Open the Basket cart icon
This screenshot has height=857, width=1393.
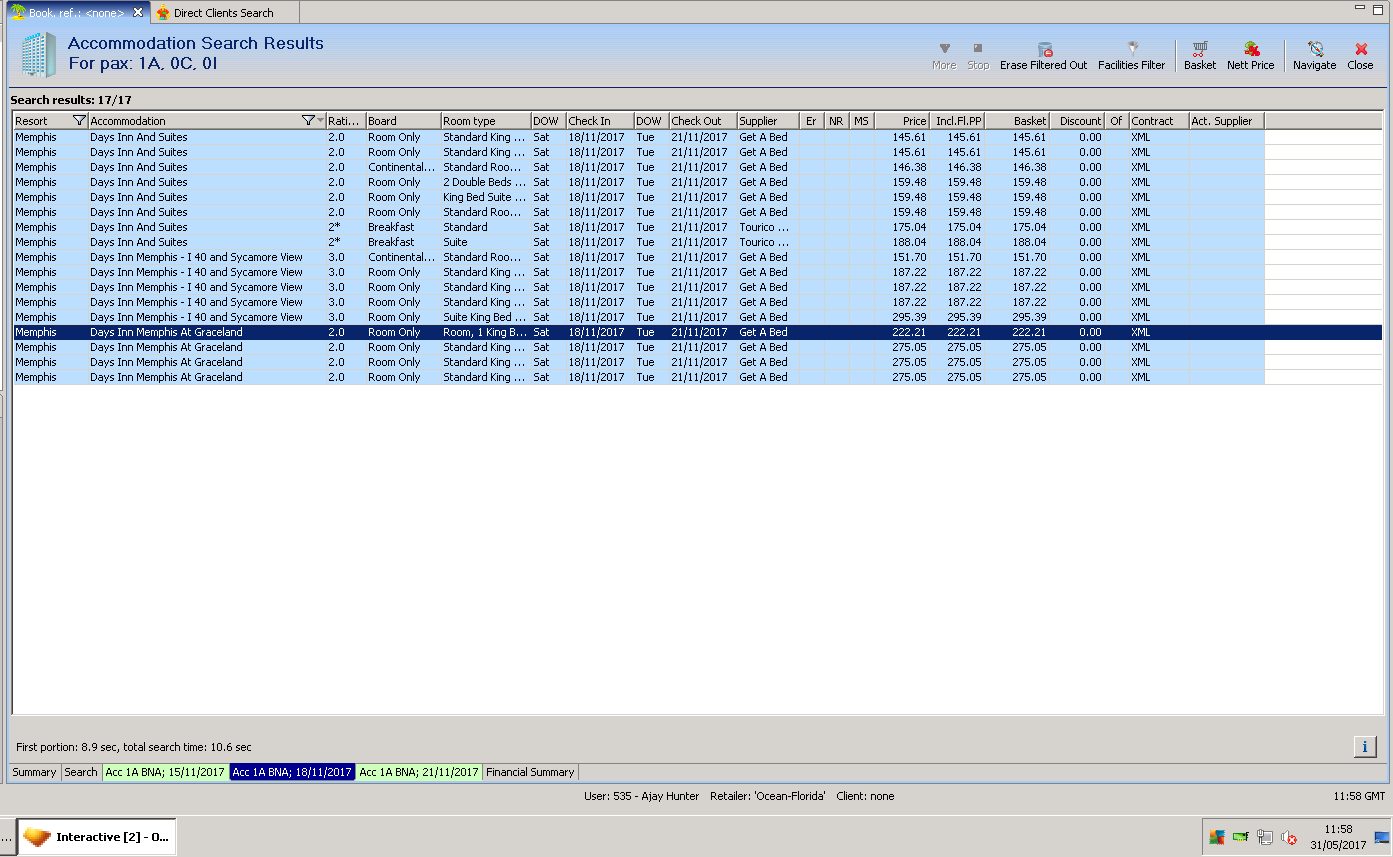pos(1200,49)
